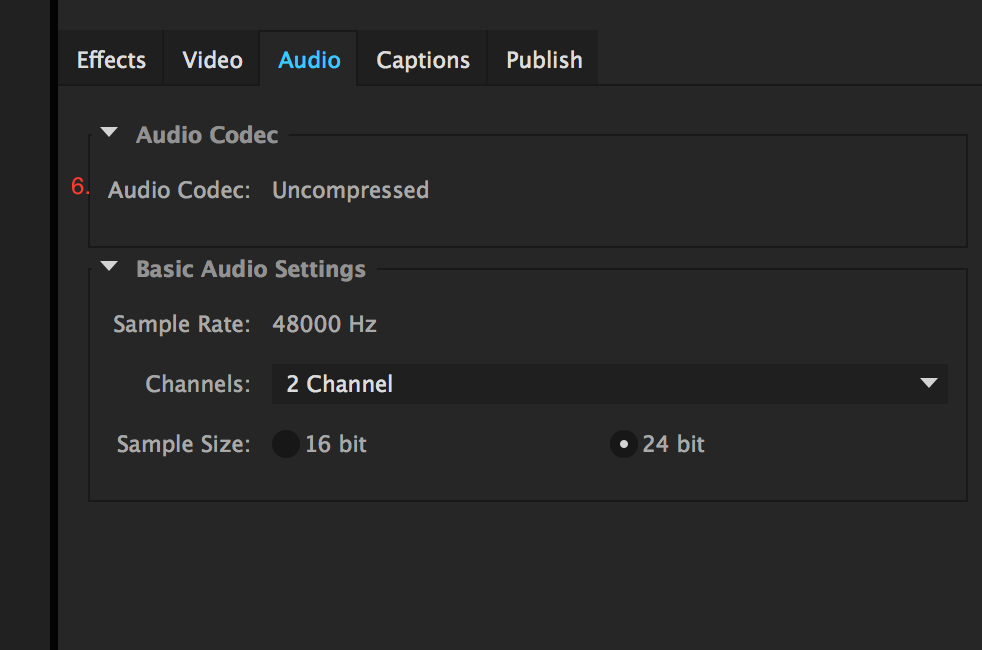Click the Sample Size label
Screen dimensions: 982x650
(x=183, y=444)
